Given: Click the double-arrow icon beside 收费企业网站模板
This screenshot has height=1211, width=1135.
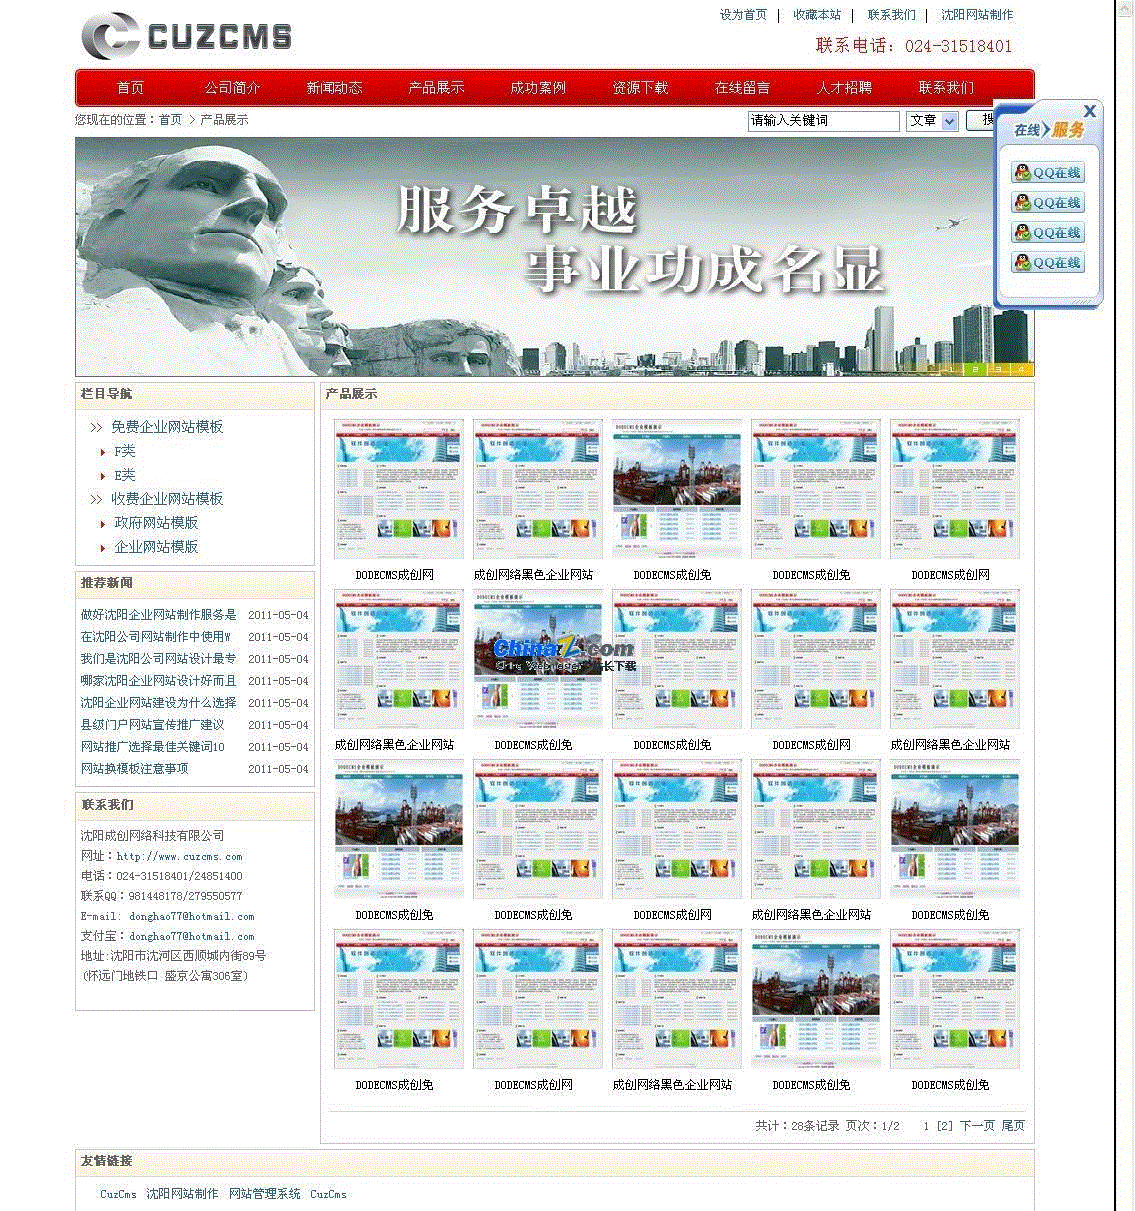Looking at the screenshot, I should [96, 500].
